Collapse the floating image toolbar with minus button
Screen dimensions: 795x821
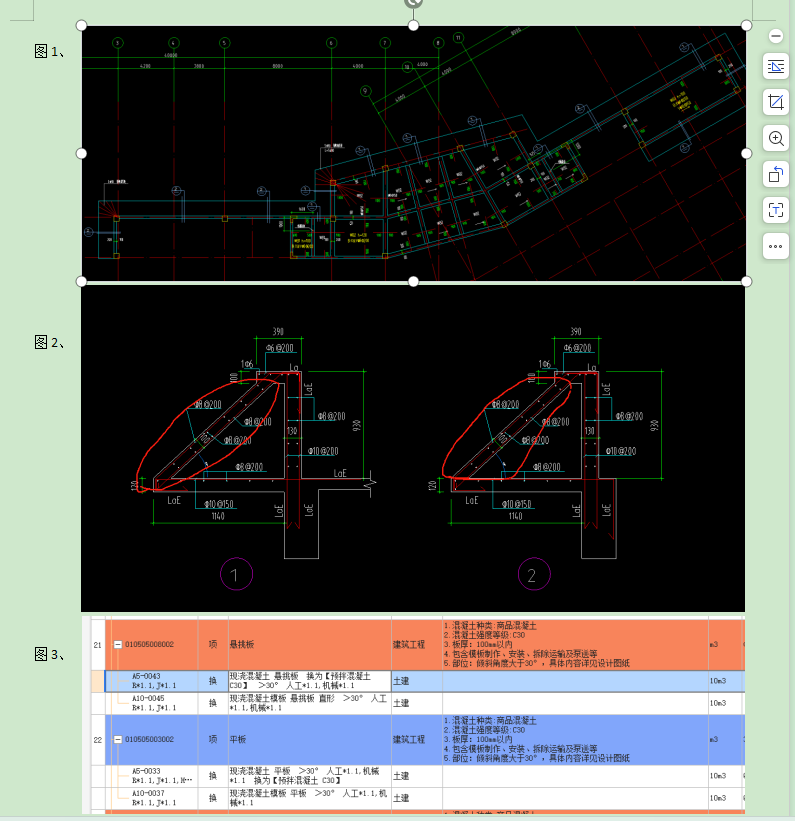[776, 36]
